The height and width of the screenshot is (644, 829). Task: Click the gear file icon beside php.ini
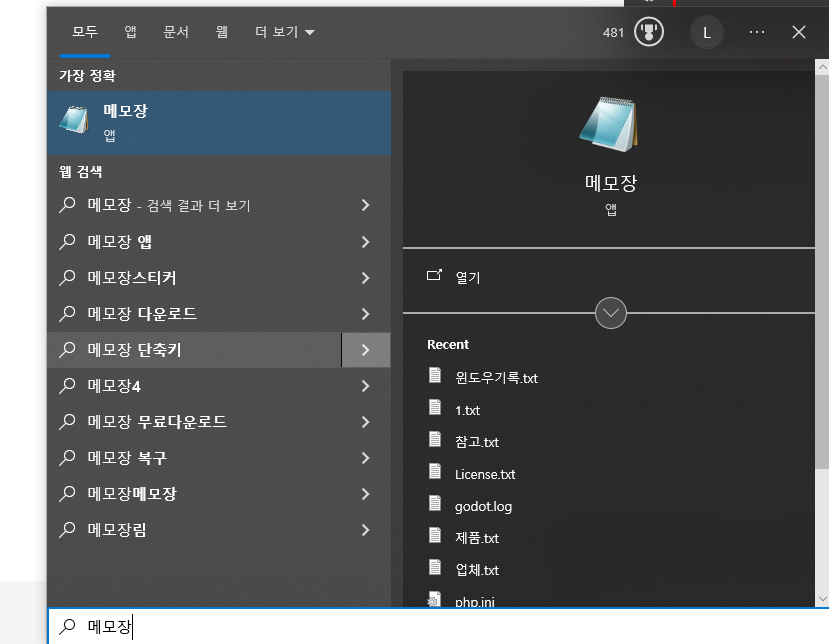point(434,599)
